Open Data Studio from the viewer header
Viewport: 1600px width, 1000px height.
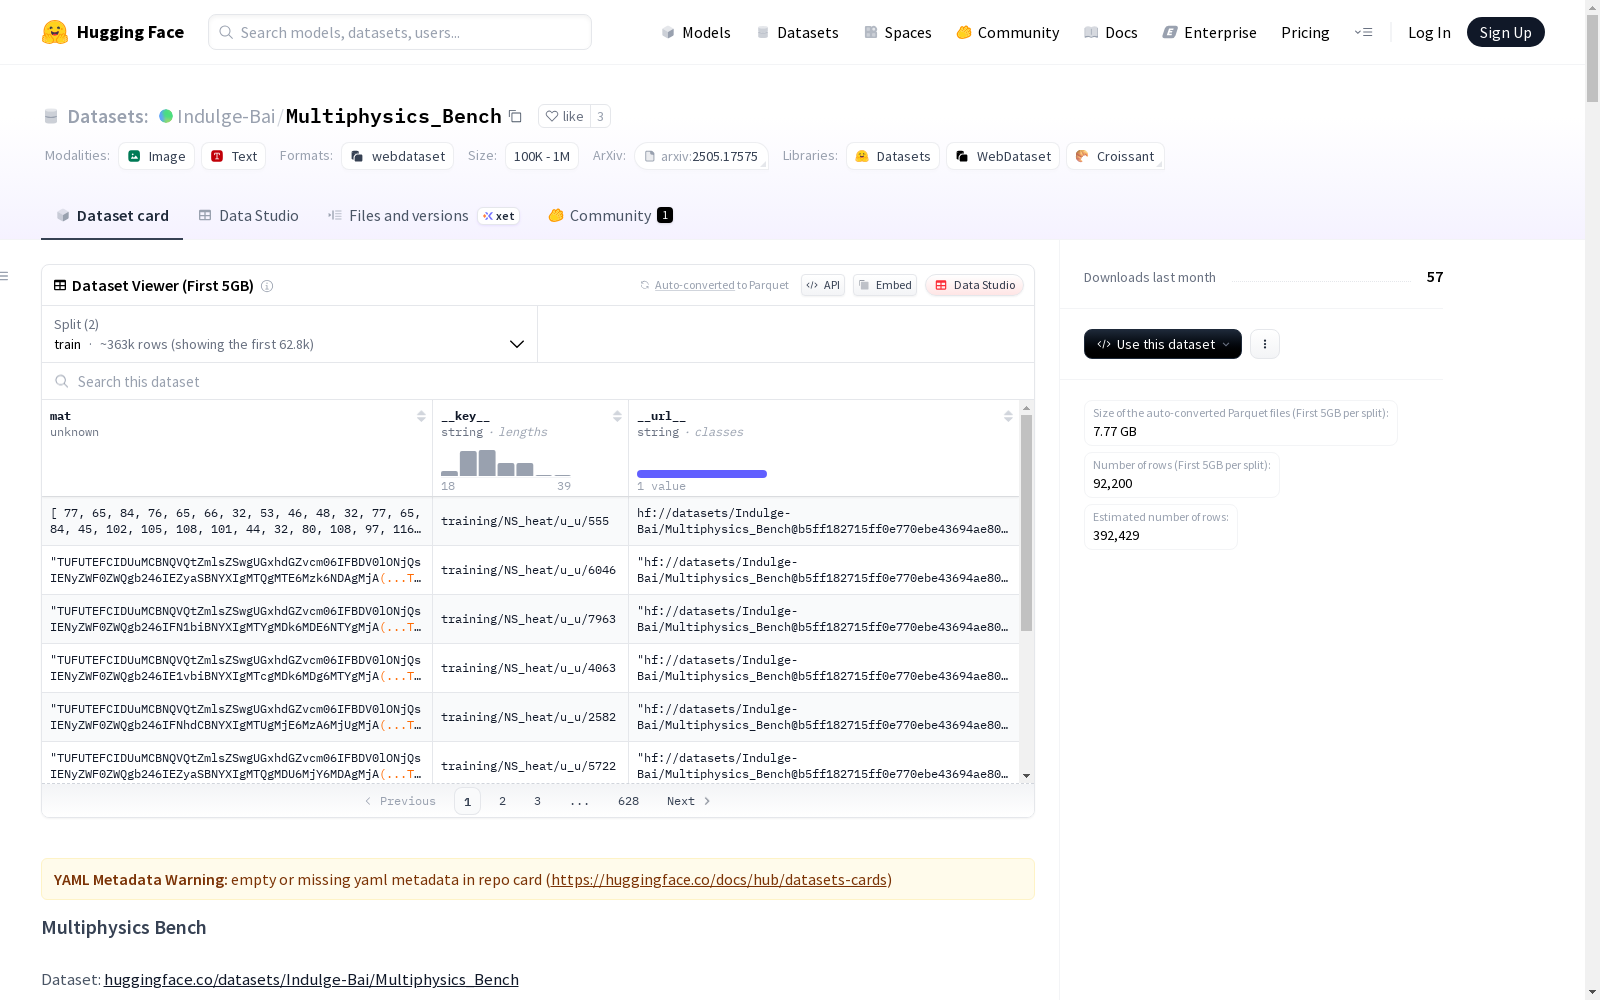[975, 285]
